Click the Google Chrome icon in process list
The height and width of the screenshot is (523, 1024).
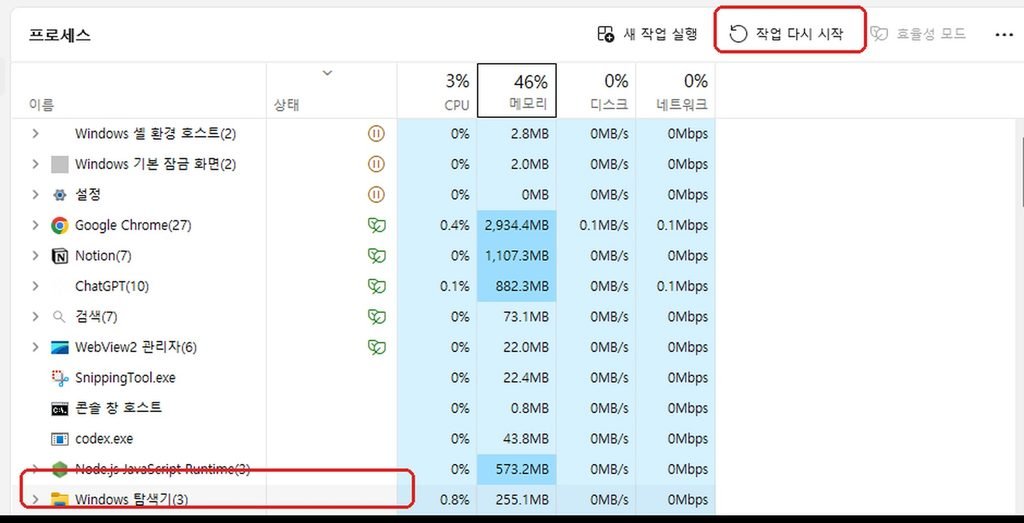pyautogui.click(x=59, y=226)
